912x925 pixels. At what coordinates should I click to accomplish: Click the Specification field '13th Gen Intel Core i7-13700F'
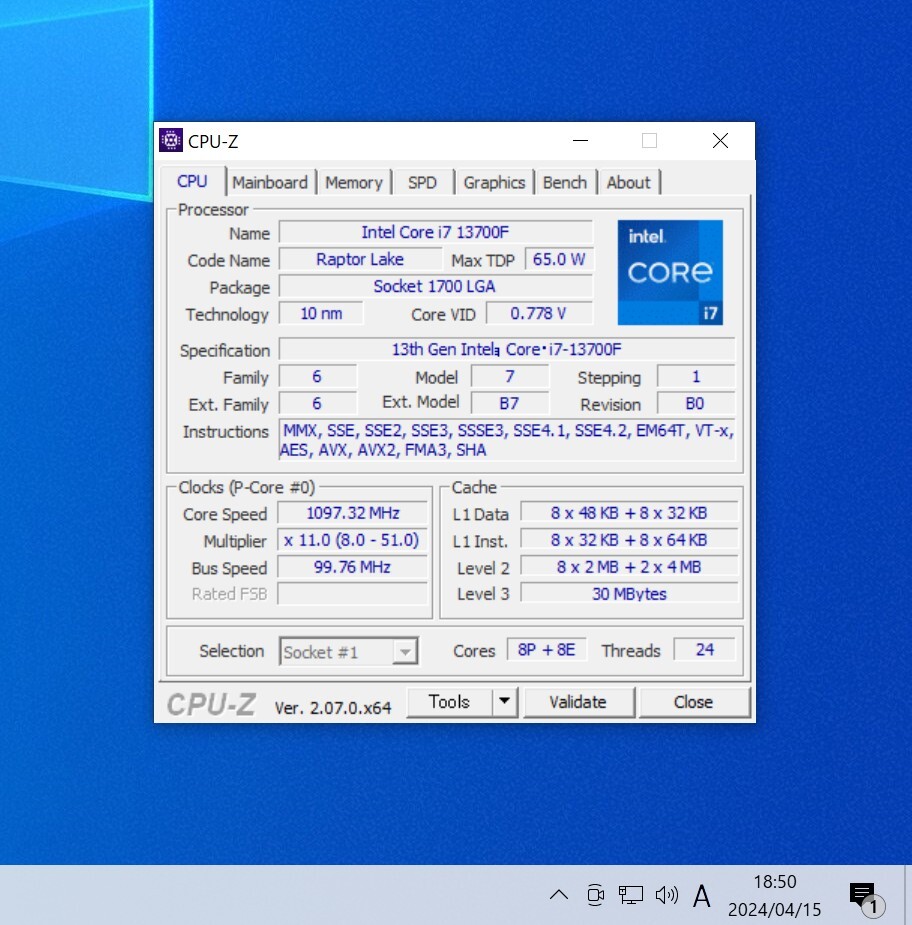click(x=507, y=349)
